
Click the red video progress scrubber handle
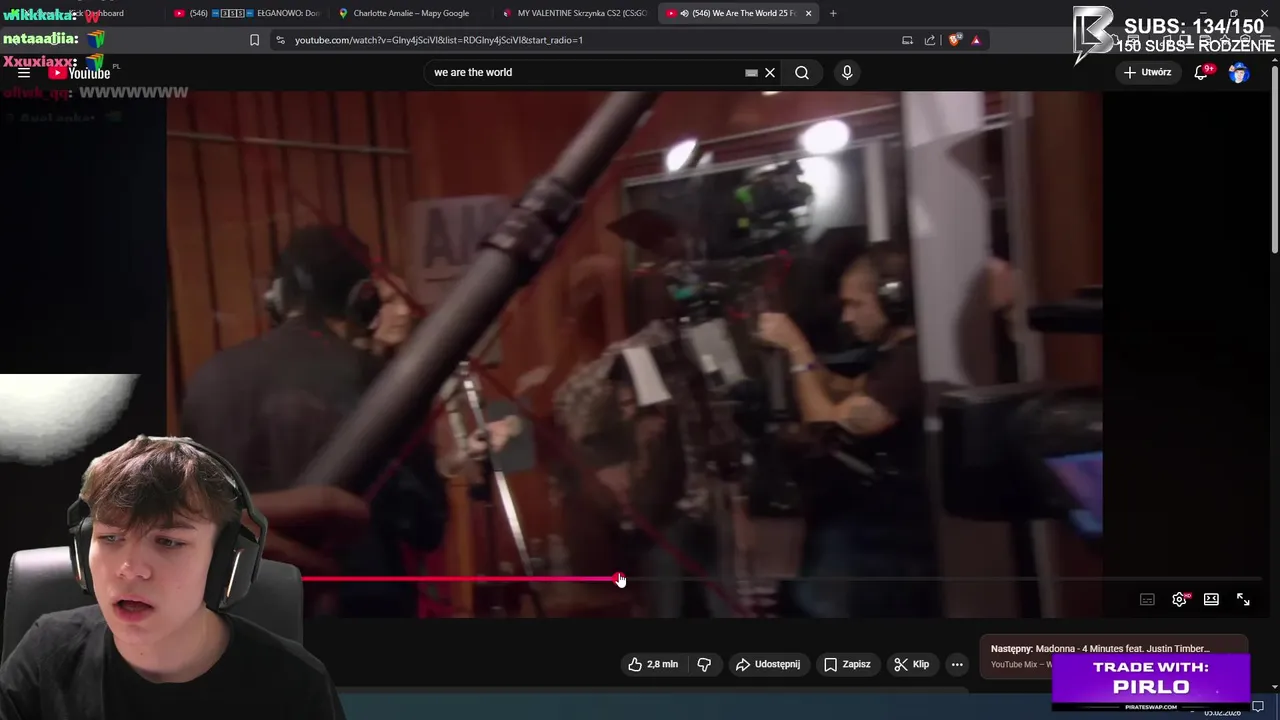619,579
